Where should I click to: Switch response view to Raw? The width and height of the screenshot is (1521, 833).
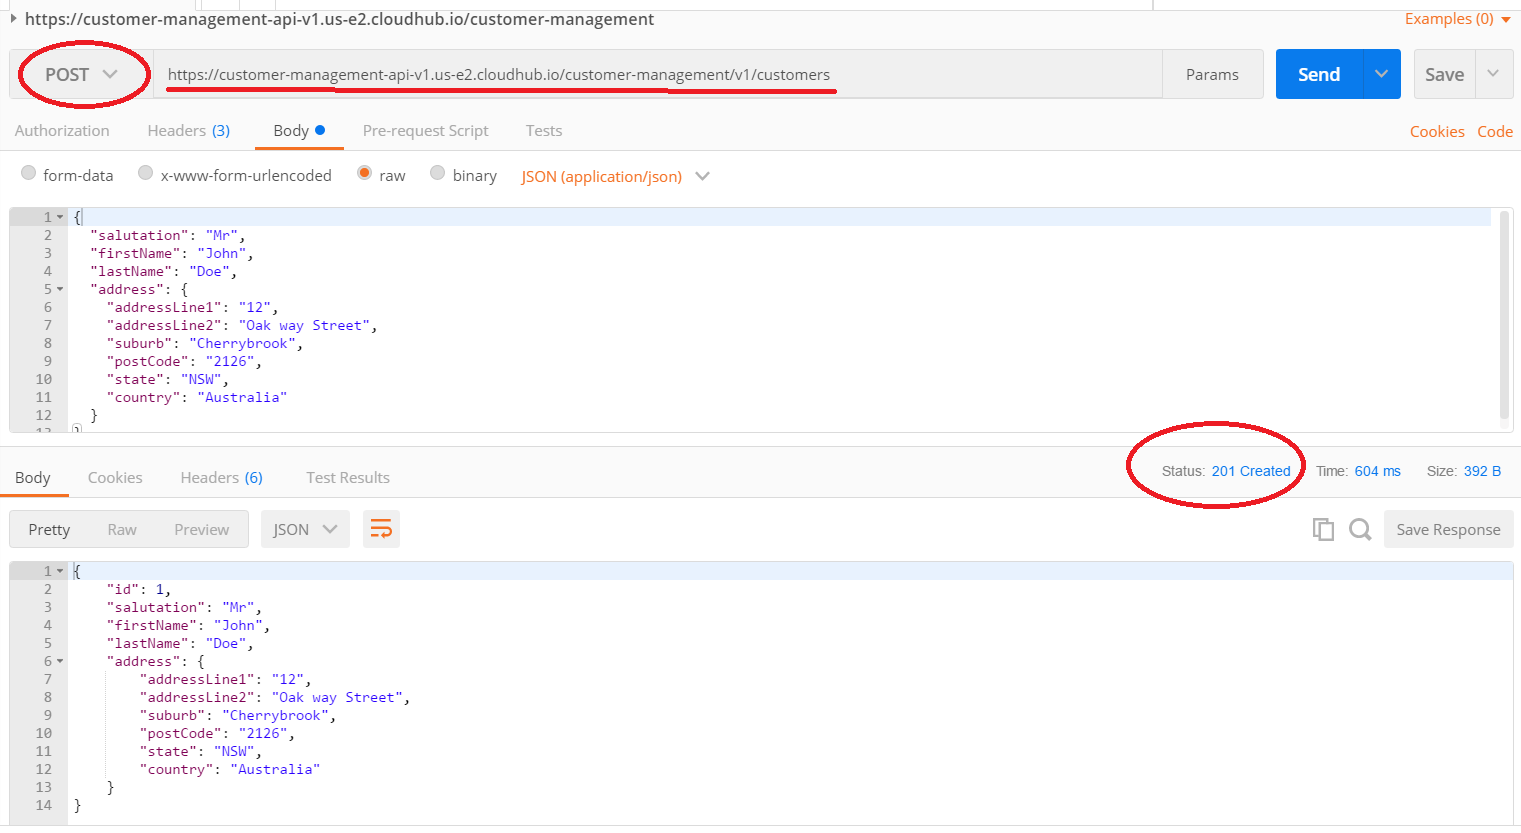coord(122,529)
